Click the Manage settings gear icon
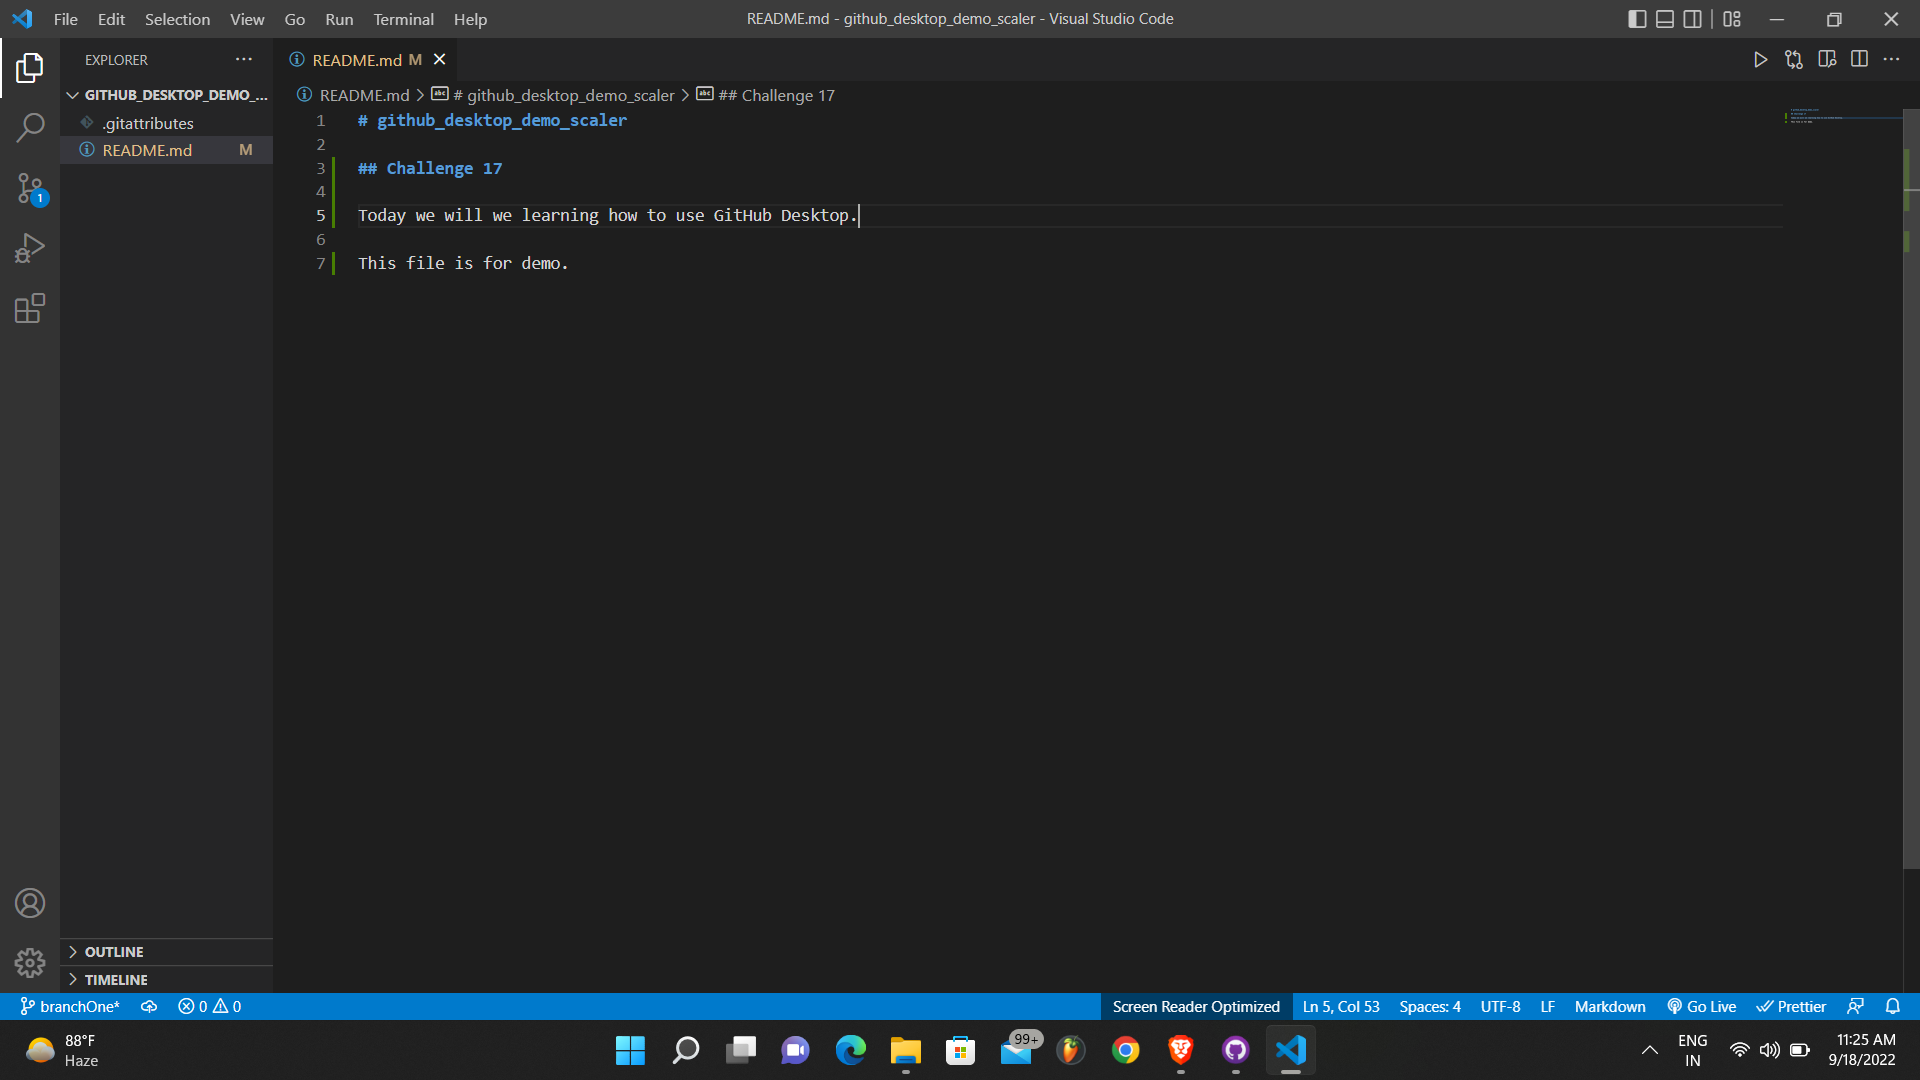Screen dimensions: 1920x1080 [30, 962]
